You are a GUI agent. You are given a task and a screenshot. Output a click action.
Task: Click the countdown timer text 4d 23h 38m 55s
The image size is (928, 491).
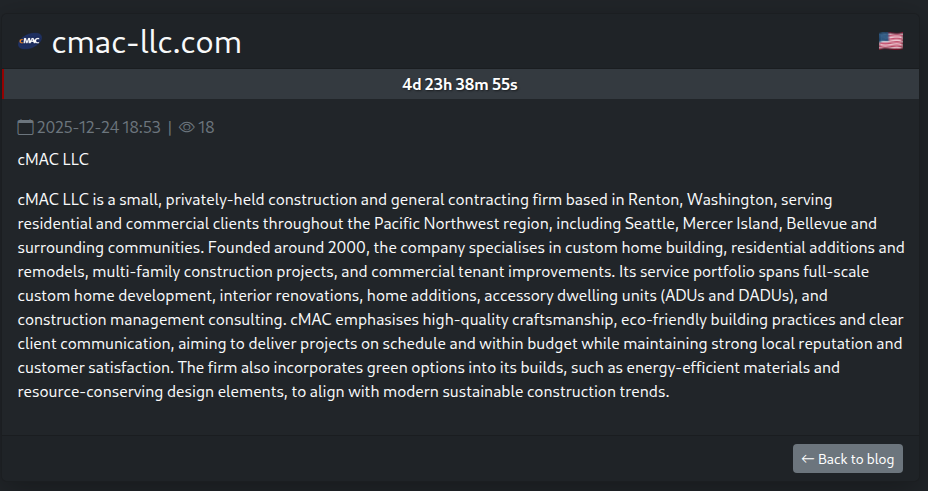[x=460, y=84]
